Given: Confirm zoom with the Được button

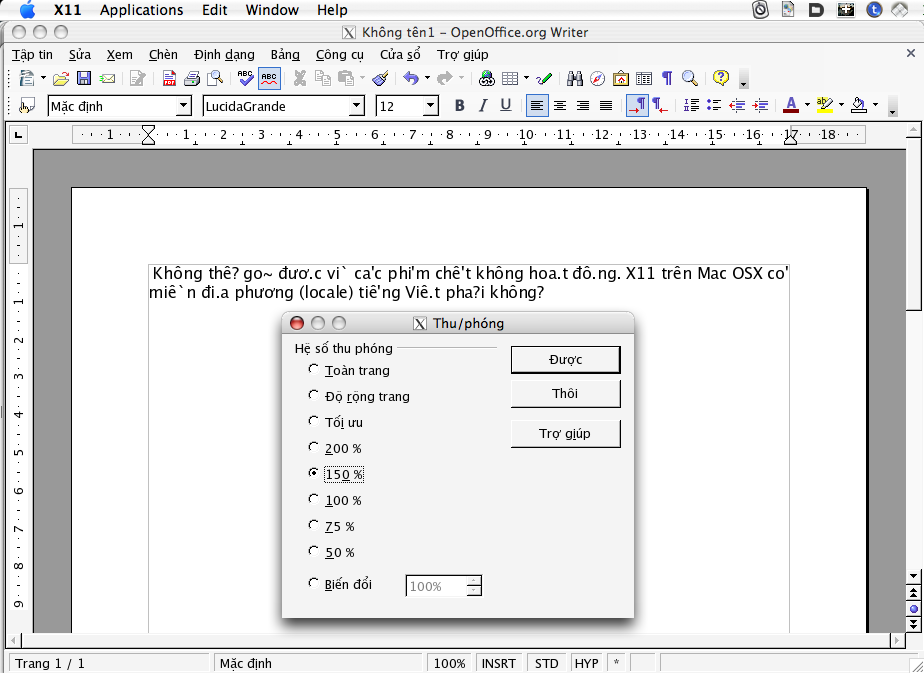Looking at the screenshot, I should (x=565, y=359).
